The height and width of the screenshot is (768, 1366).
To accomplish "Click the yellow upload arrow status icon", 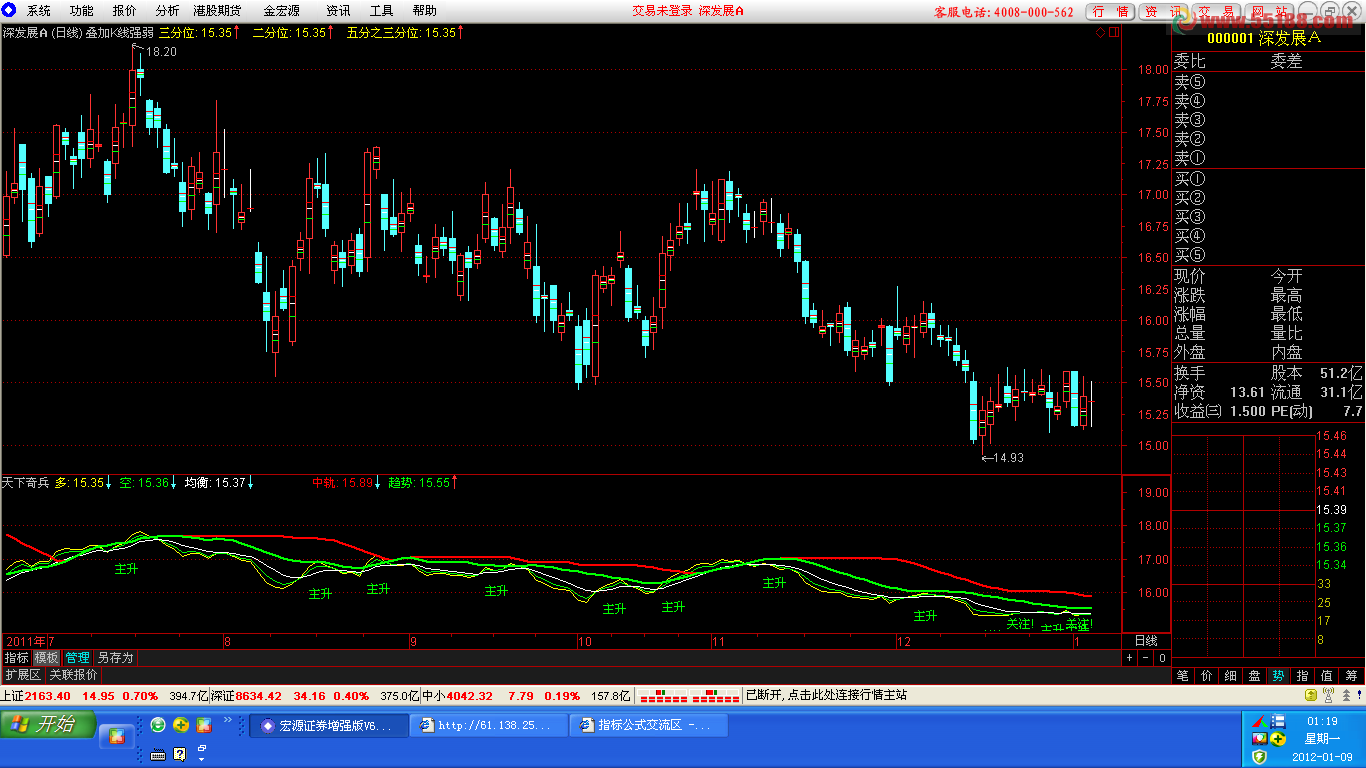I will coord(1311,695).
